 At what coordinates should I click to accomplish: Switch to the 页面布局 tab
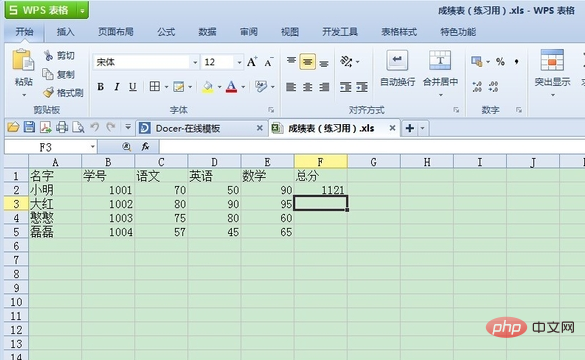(x=116, y=32)
